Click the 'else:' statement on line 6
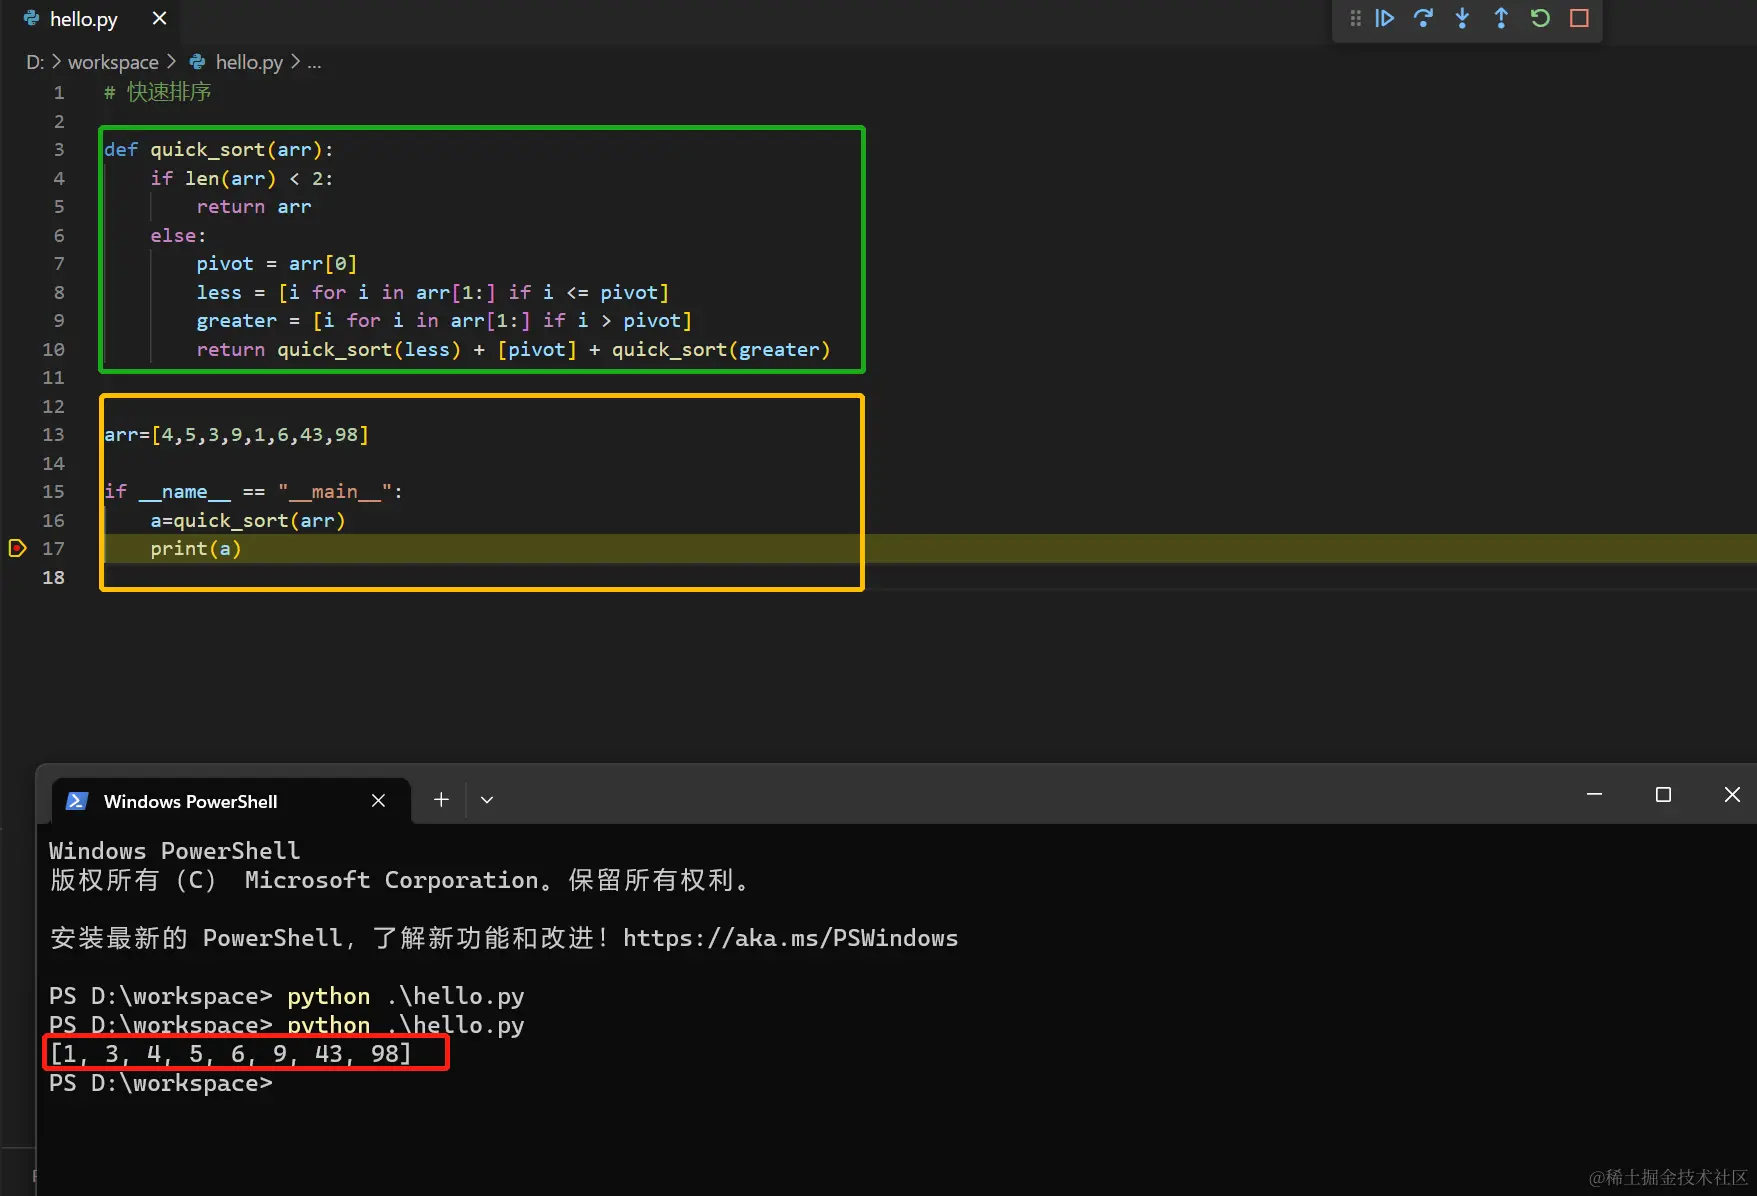1757x1196 pixels. point(178,236)
